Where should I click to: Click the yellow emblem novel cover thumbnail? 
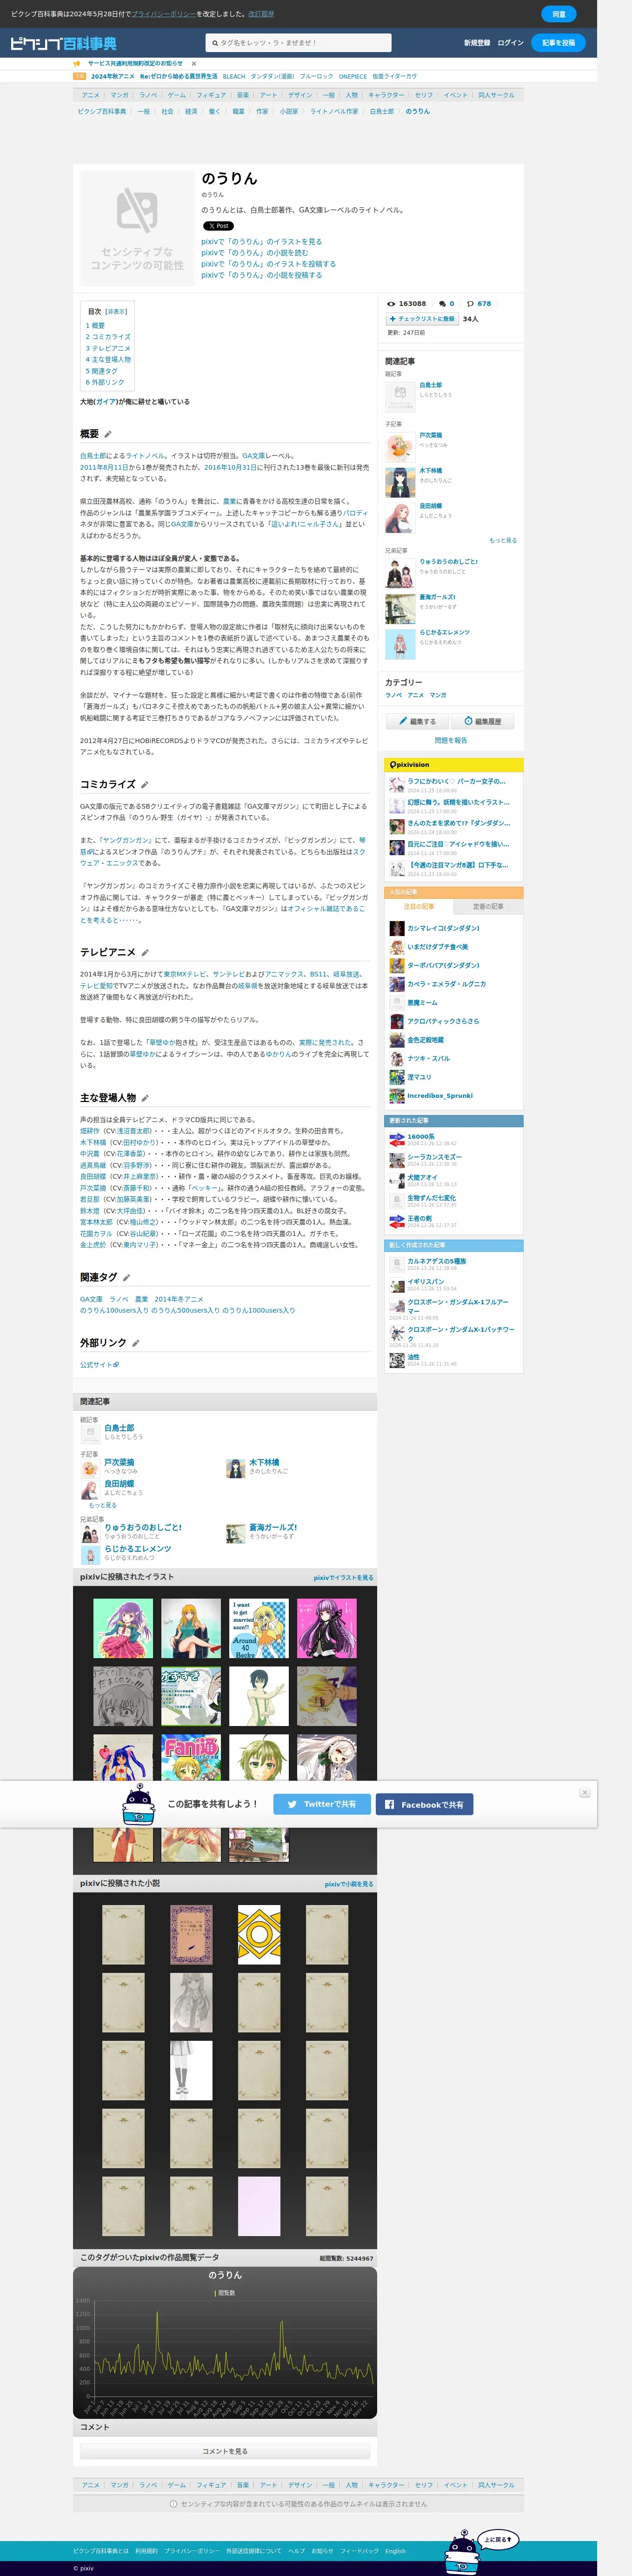coord(259,1935)
